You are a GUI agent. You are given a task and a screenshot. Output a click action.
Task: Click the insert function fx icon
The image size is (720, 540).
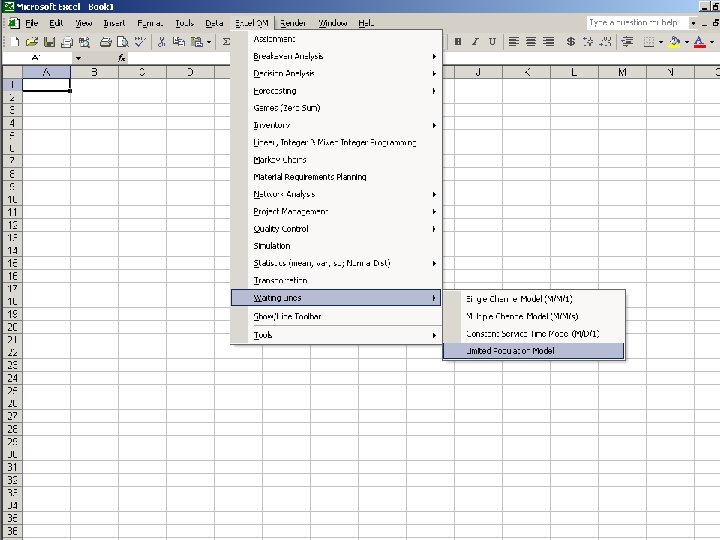(x=121, y=58)
